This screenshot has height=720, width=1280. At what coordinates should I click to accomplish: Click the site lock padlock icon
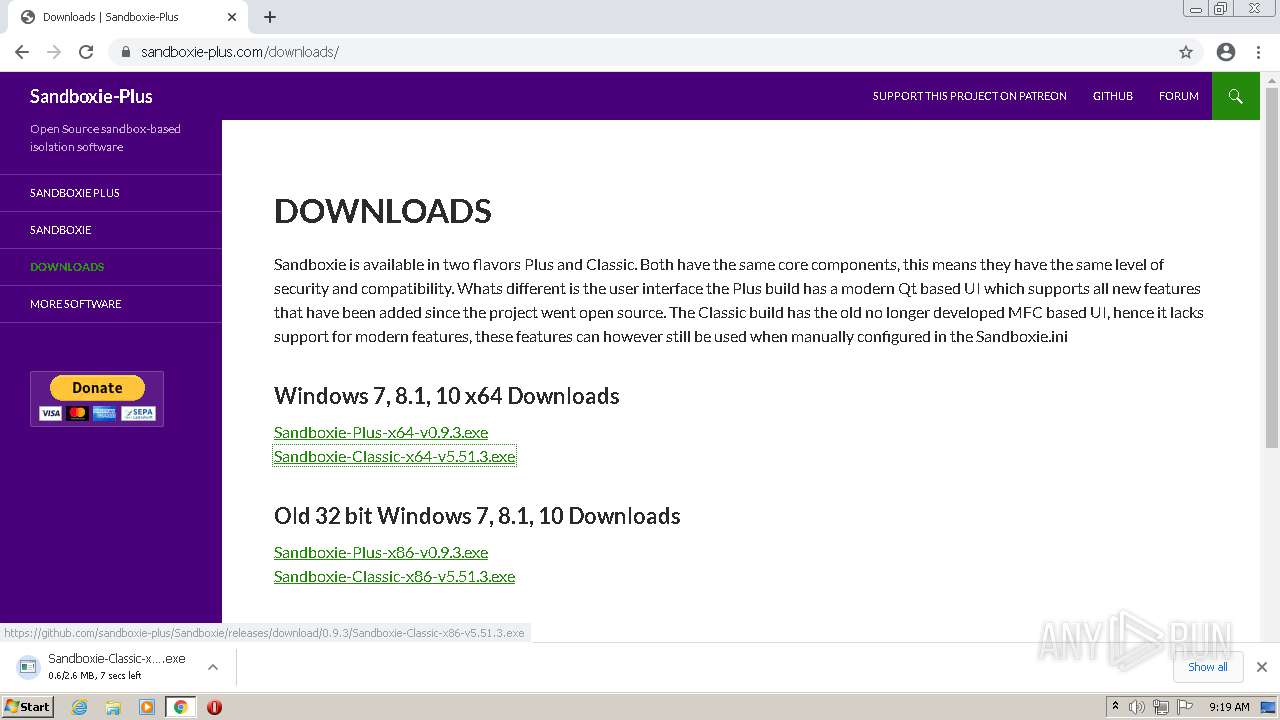tap(126, 52)
